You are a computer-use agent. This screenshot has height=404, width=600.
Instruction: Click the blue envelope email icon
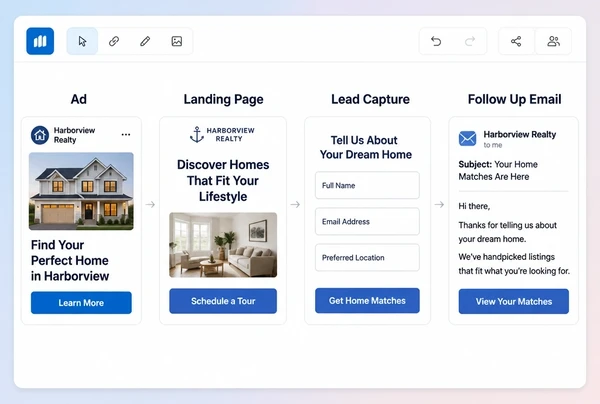coord(468,138)
